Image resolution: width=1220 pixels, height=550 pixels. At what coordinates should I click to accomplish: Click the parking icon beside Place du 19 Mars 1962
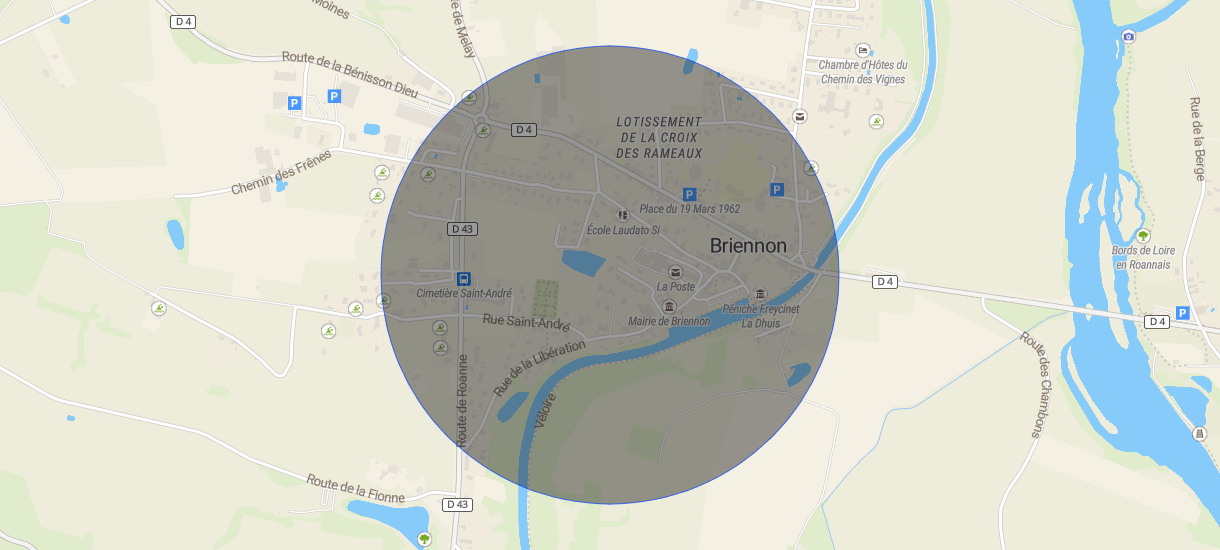pos(689,194)
